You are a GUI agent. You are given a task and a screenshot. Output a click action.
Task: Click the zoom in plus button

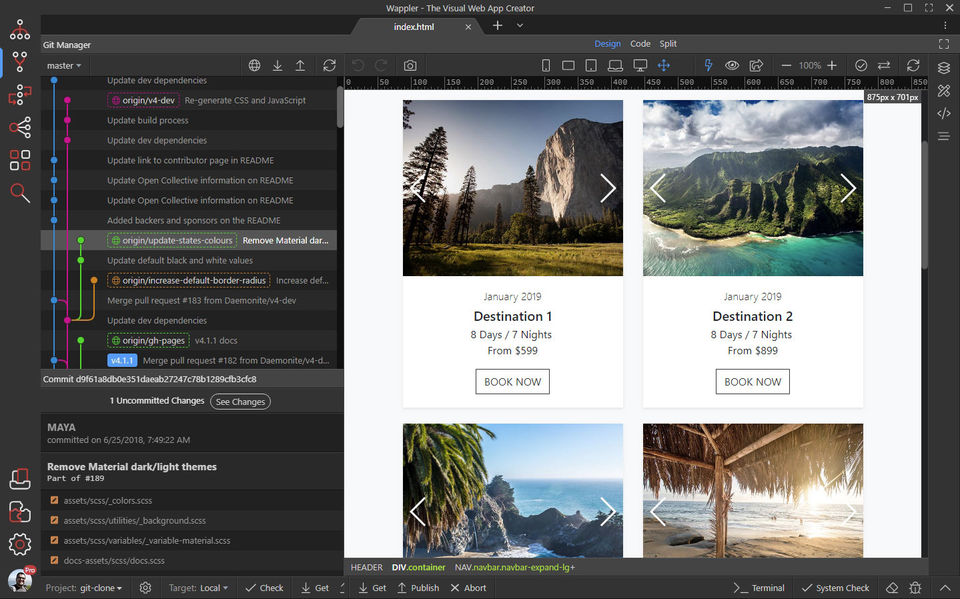click(x=832, y=65)
